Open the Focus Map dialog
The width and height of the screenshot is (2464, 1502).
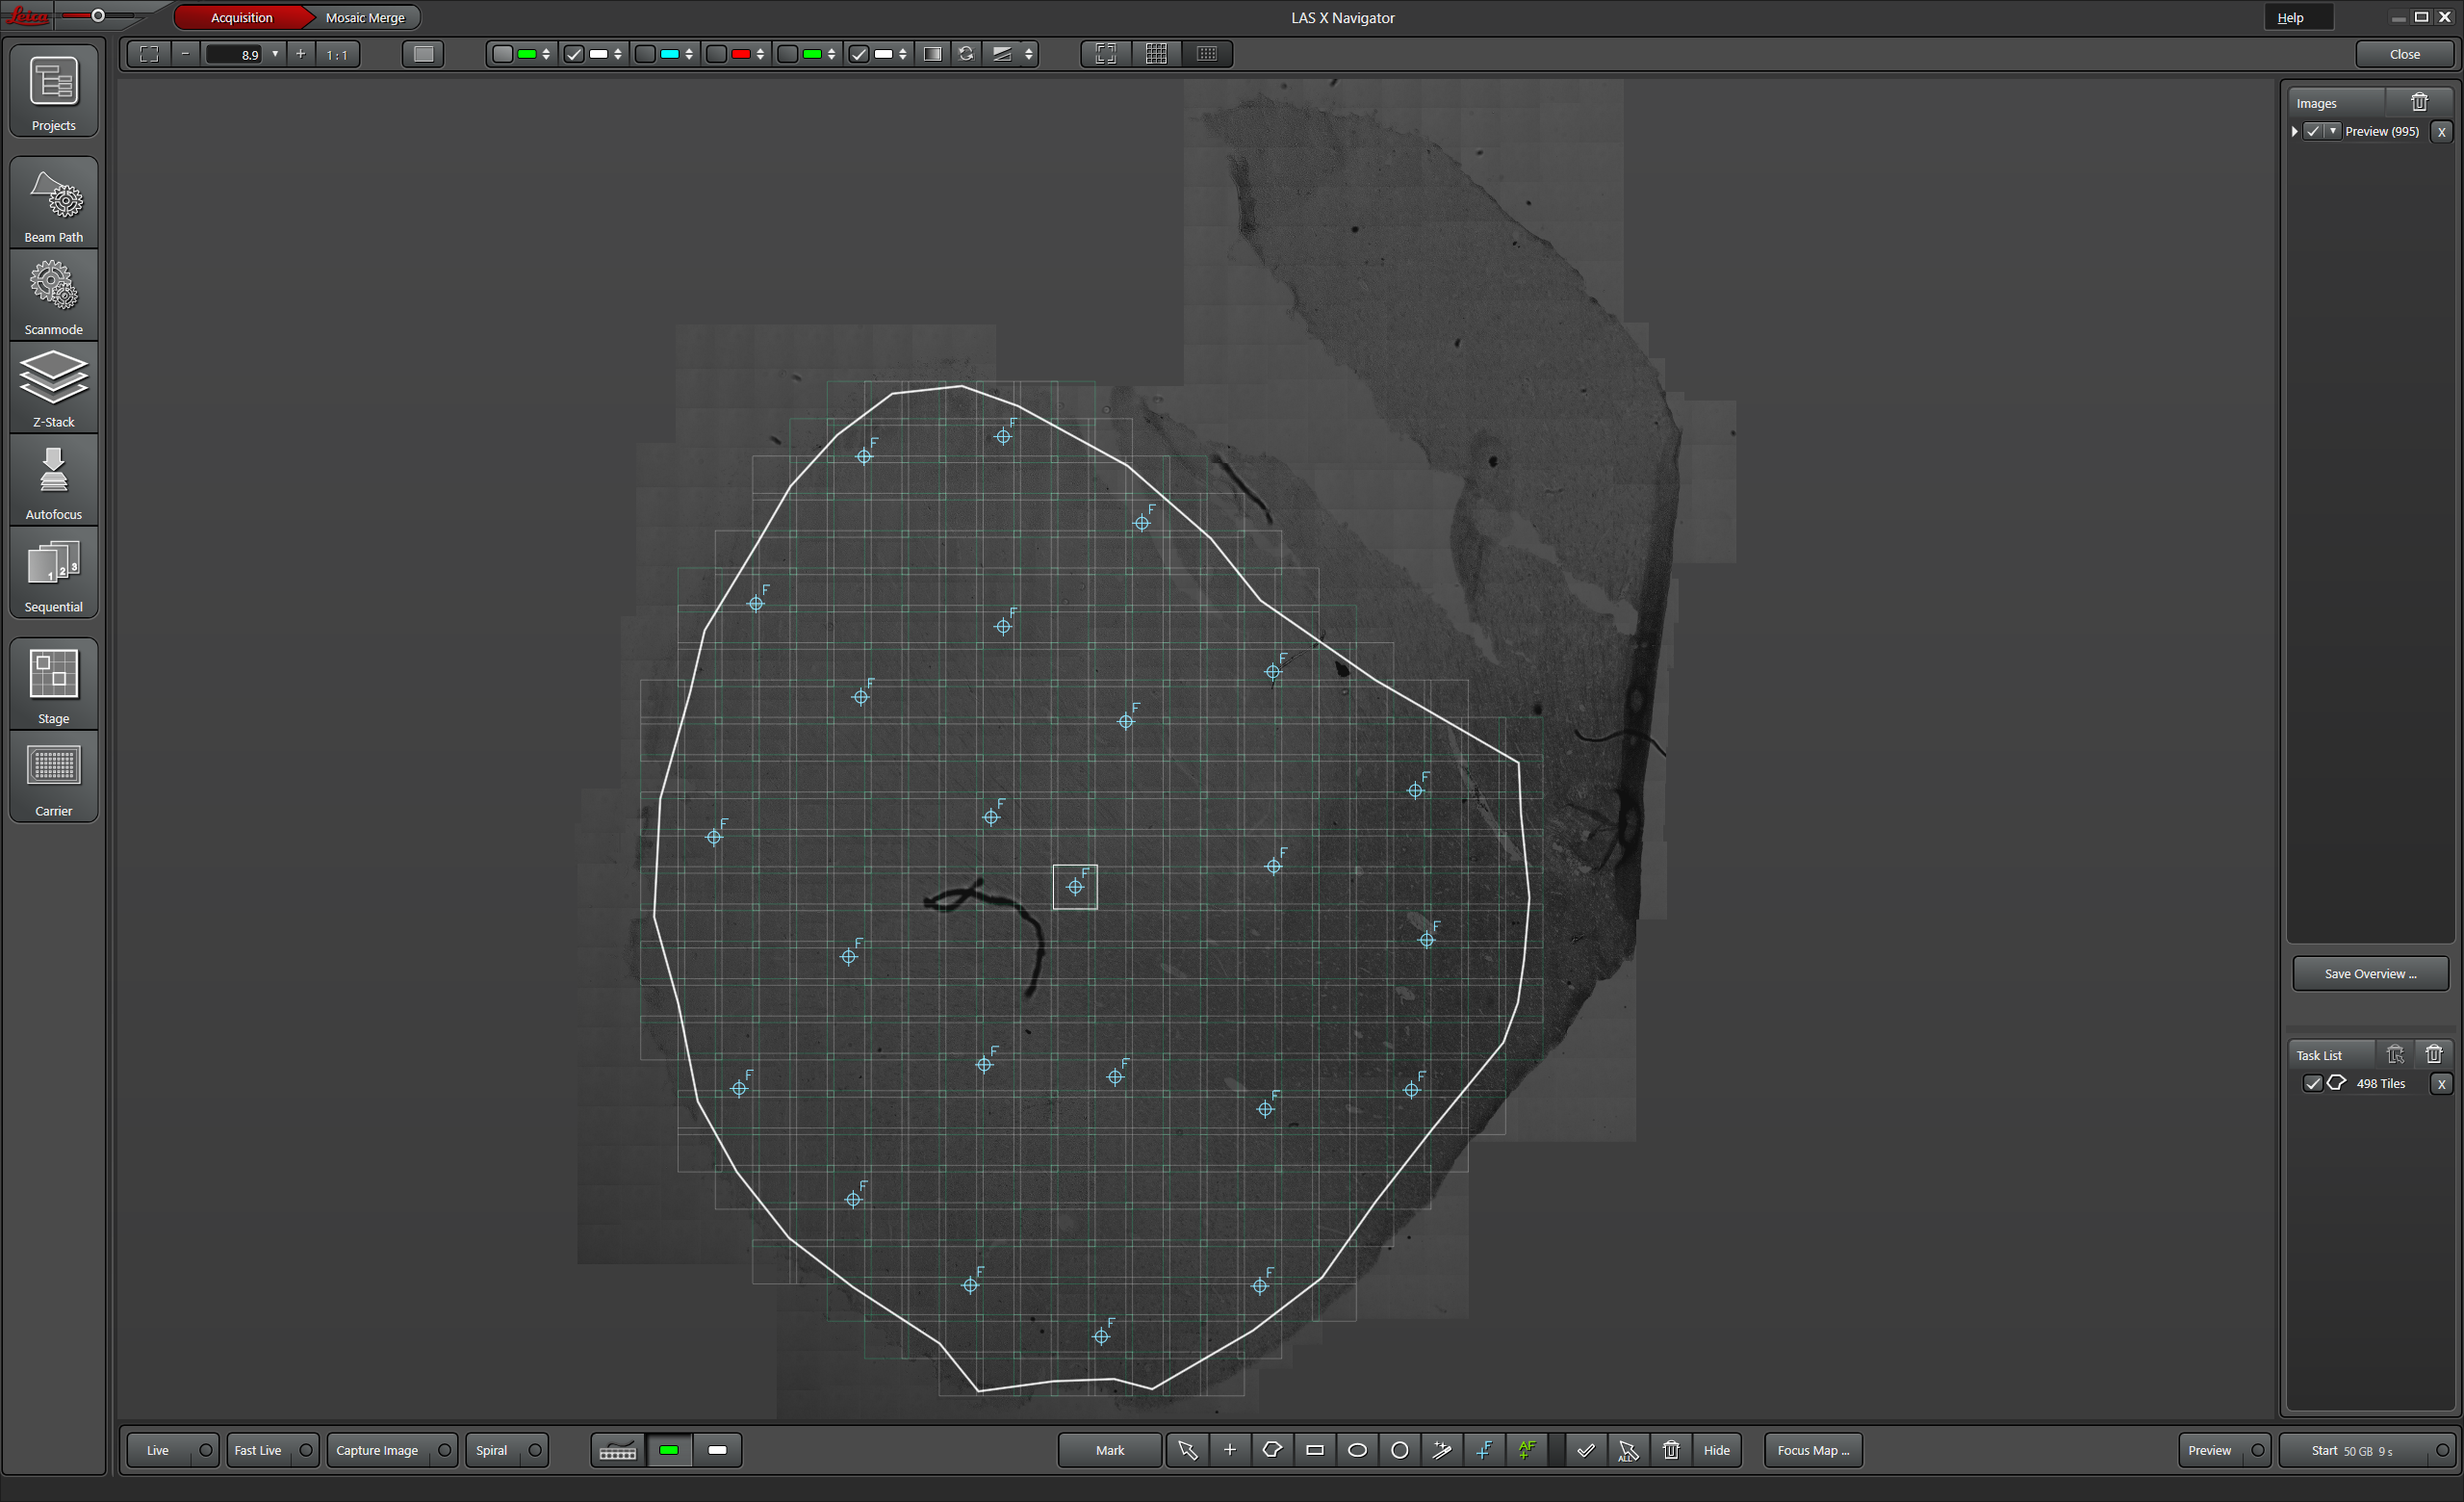coord(1812,1450)
